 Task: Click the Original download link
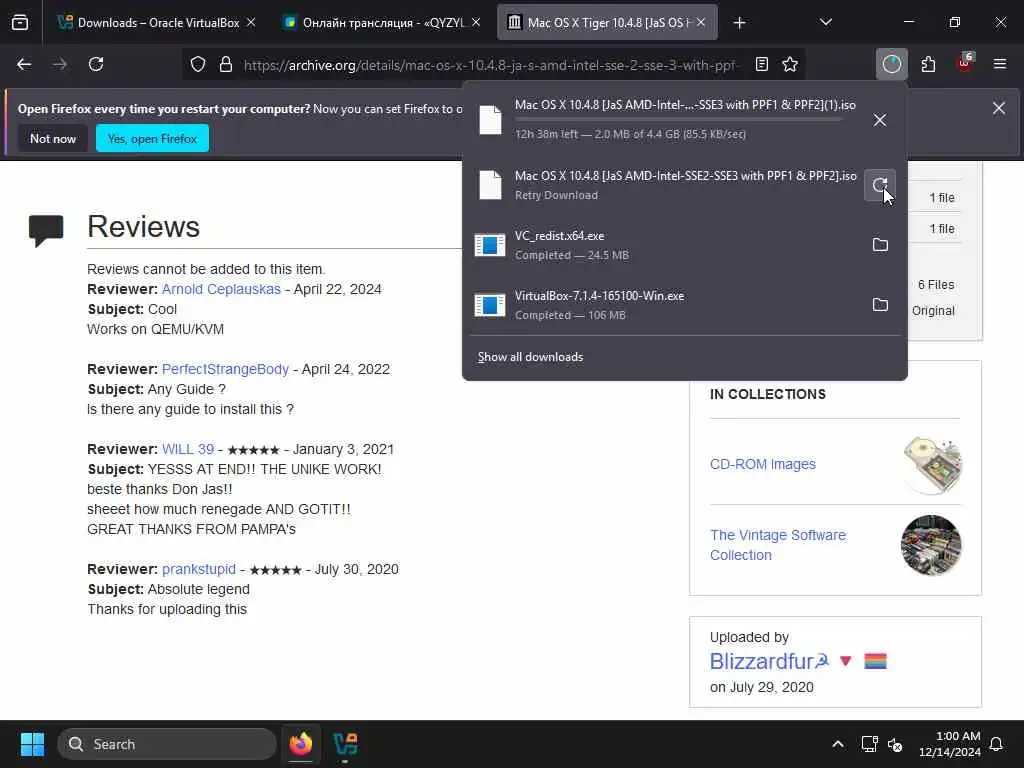pos(933,311)
